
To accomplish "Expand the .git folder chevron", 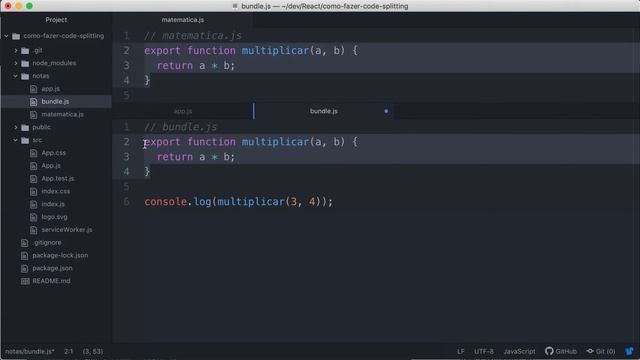I will [16, 51].
